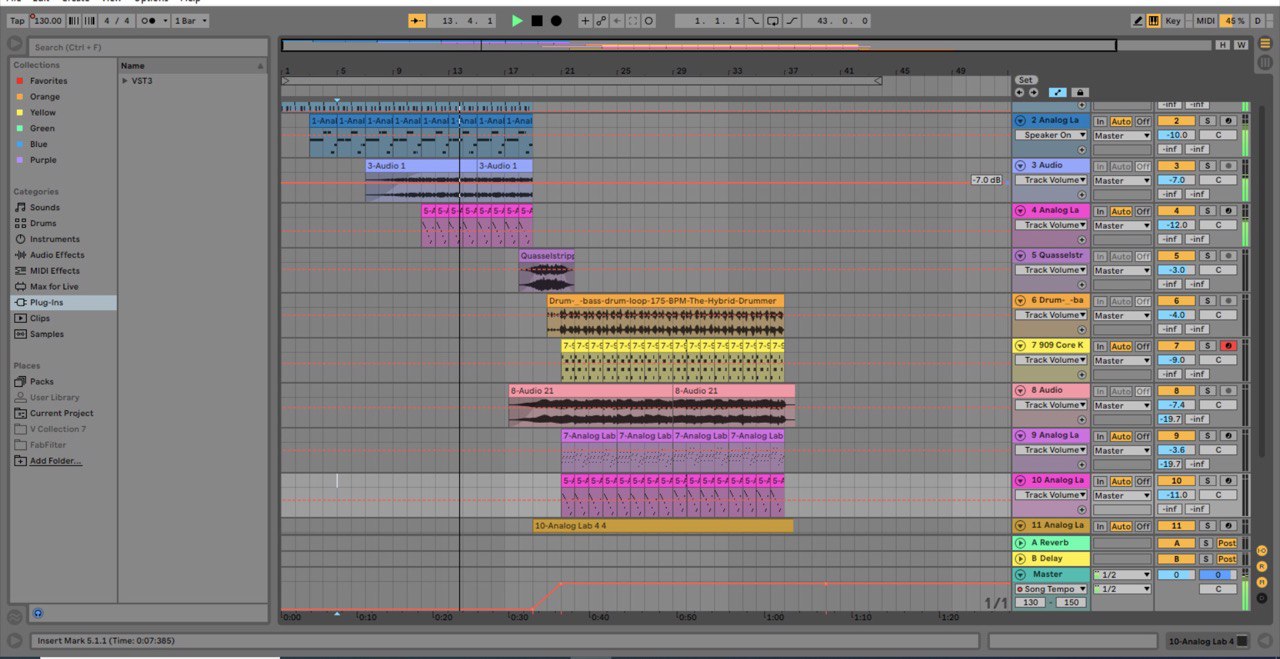Open Packs under Places
1280x659 pixels.
(42, 381)
